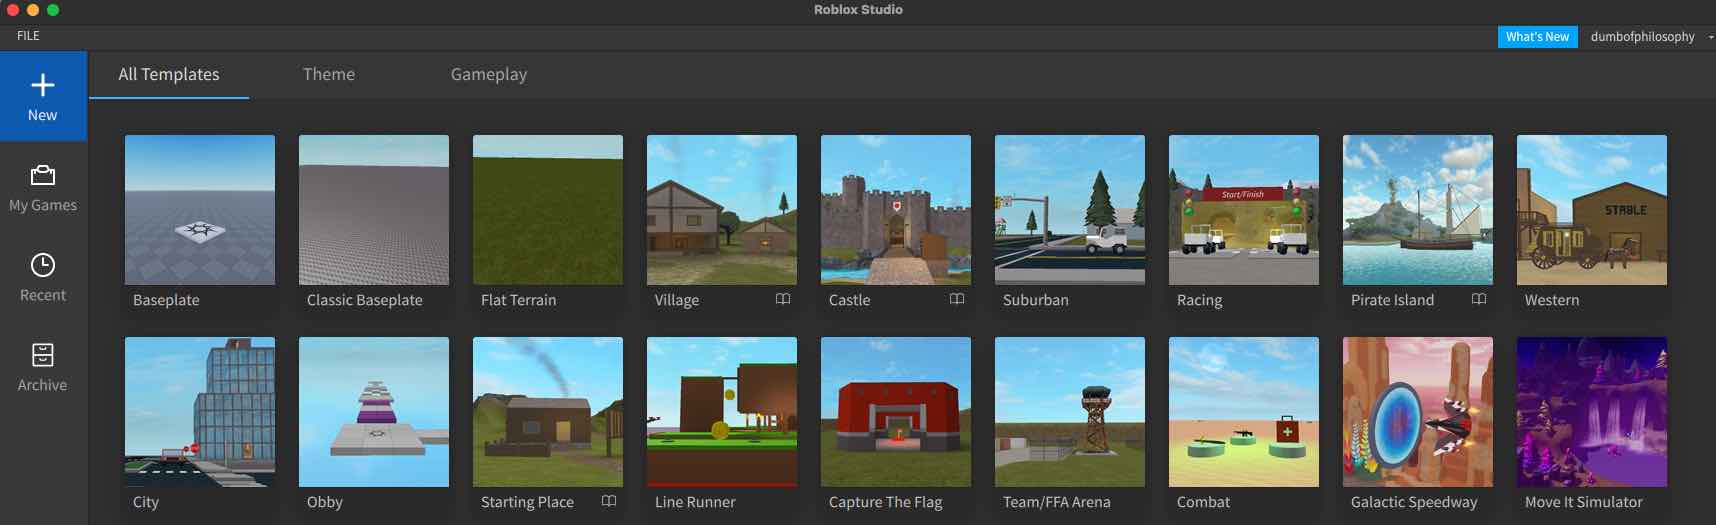The width and height of the screenshot is (1716, 525).
Task: Select the Village template thumbnail
Action: 722,210
